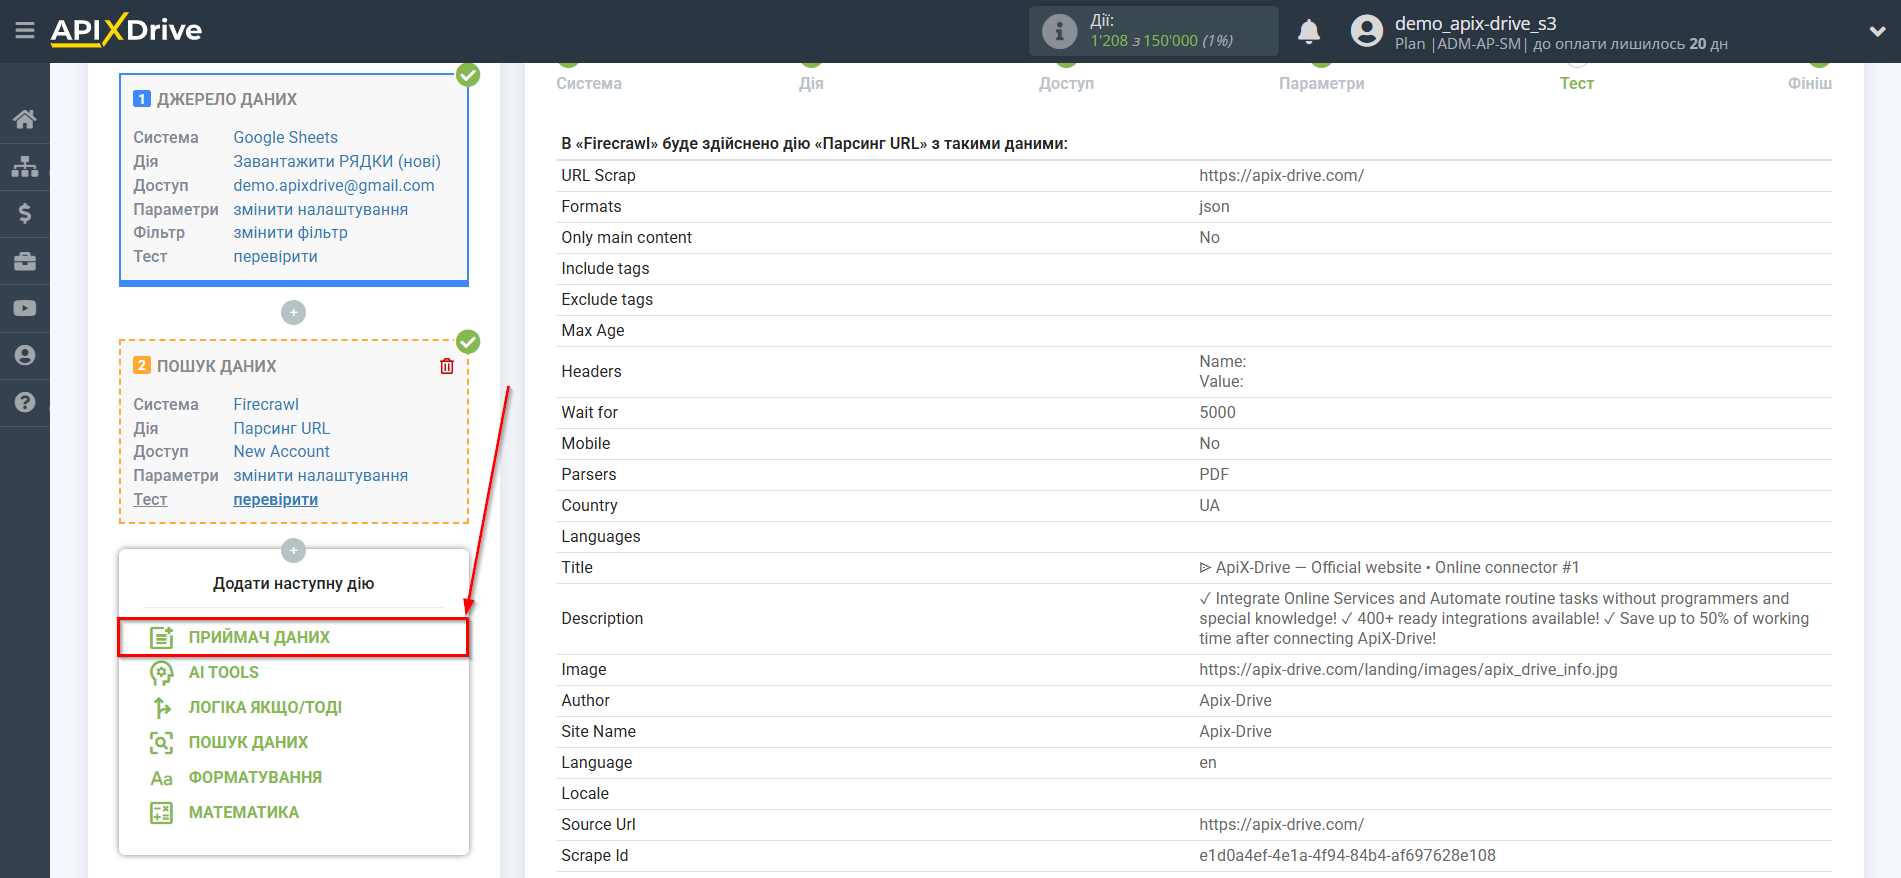
Task: Click змінити фільтр link
Action: [x=290, y=233]
